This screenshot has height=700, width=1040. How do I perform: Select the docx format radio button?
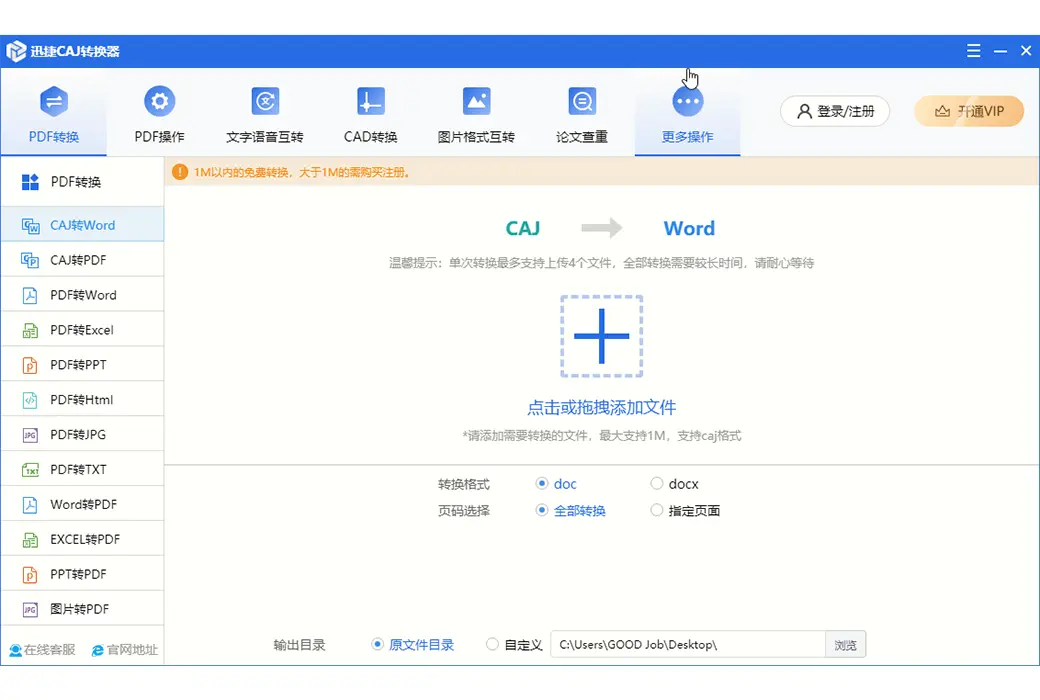(x=657, y=483)
